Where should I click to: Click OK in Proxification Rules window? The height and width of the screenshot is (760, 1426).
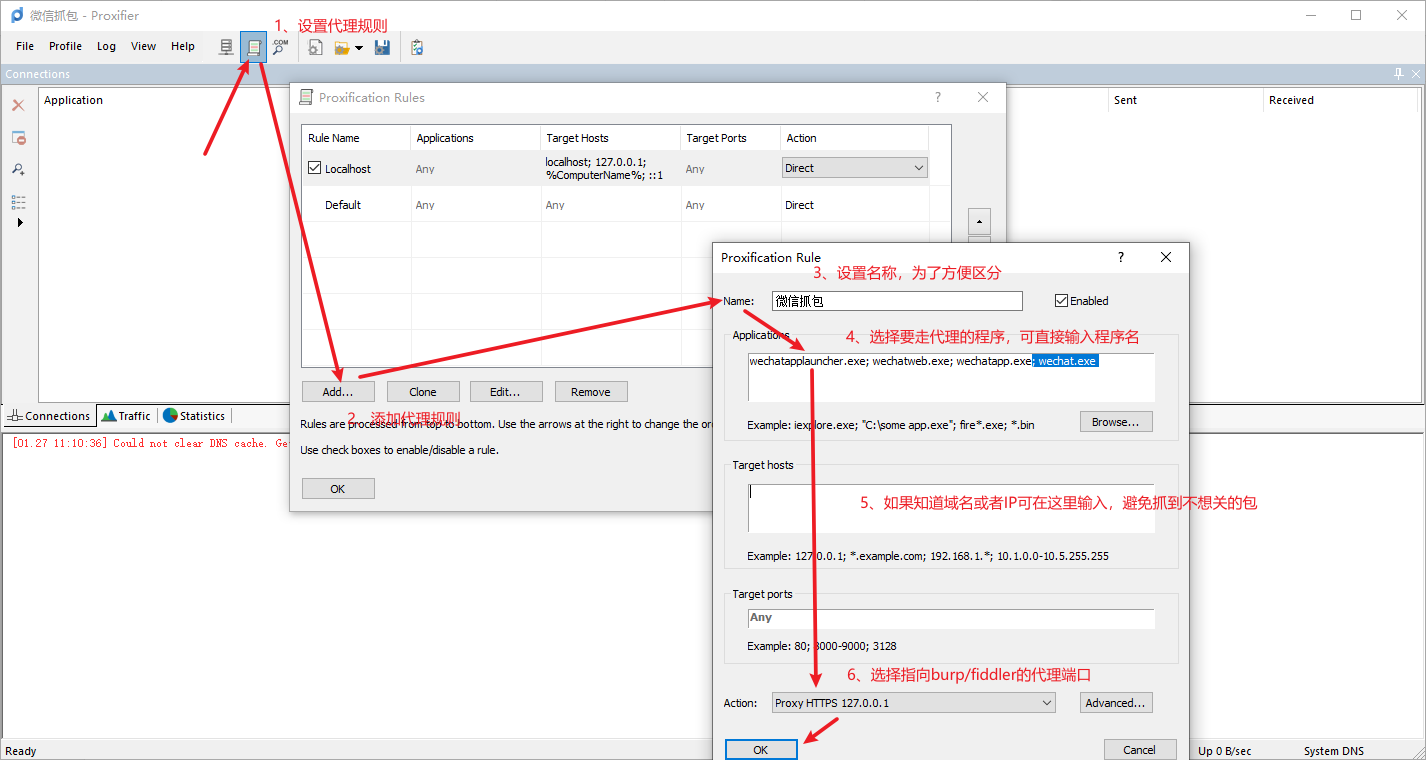click(x=338, y=489)
